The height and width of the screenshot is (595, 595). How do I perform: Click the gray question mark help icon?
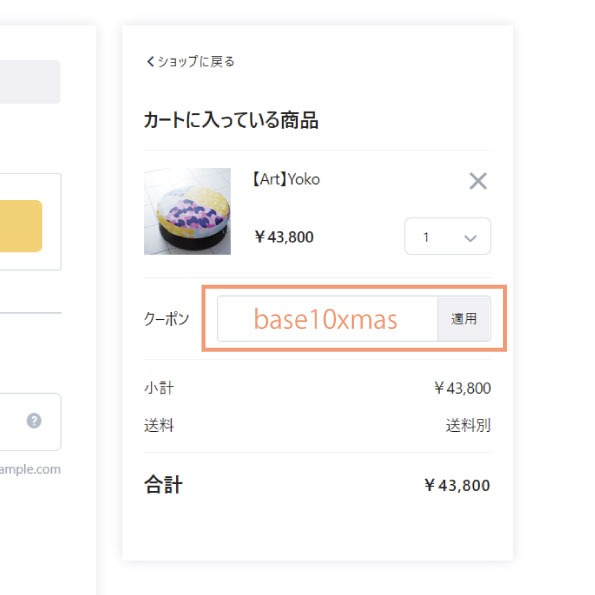tap(34, 420)
